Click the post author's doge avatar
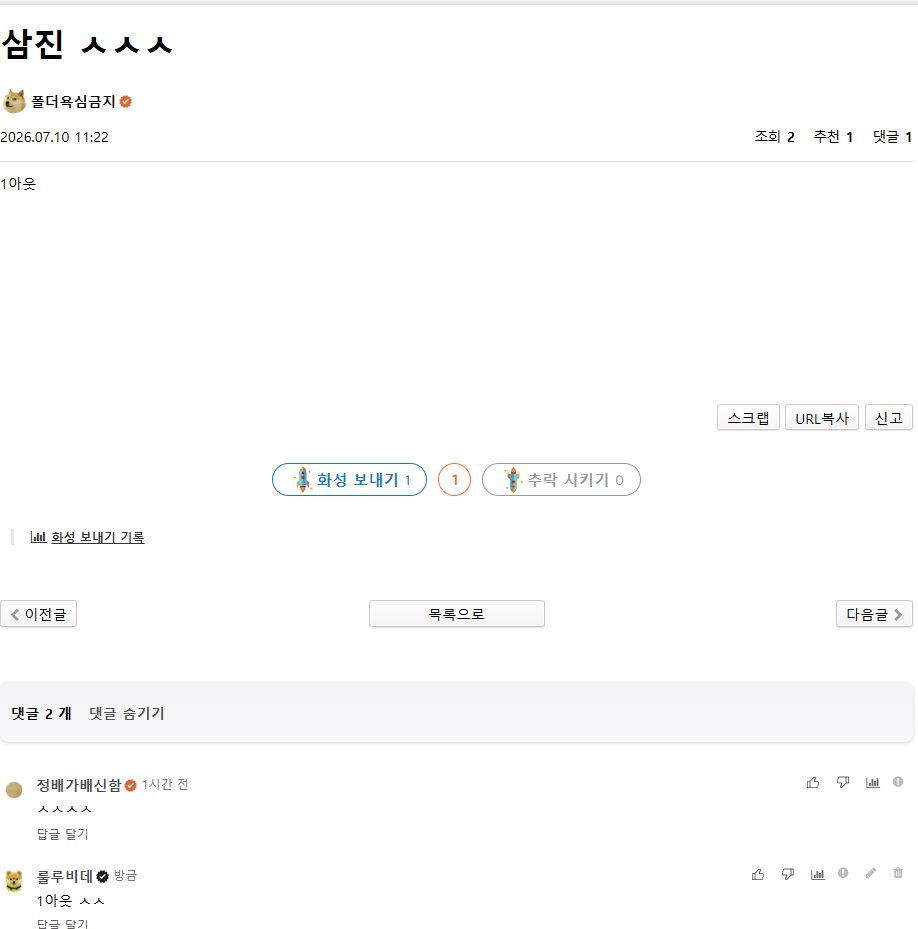 [x=14, y=101]
